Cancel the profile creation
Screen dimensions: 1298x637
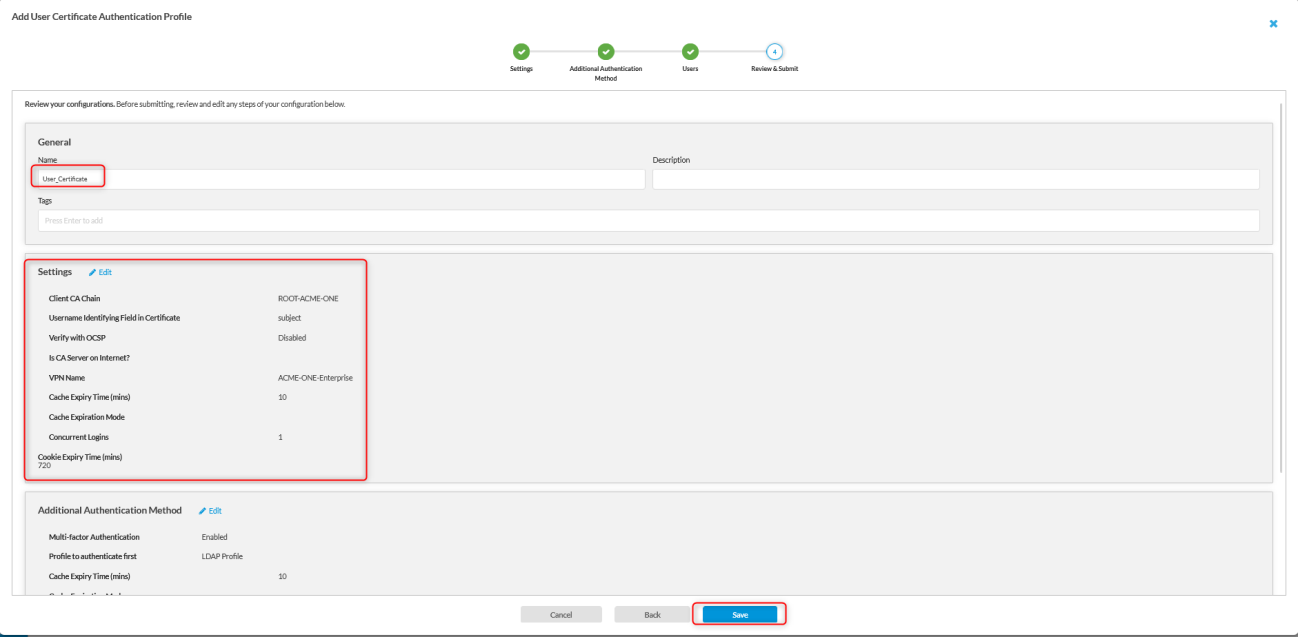tap(561, 614)
